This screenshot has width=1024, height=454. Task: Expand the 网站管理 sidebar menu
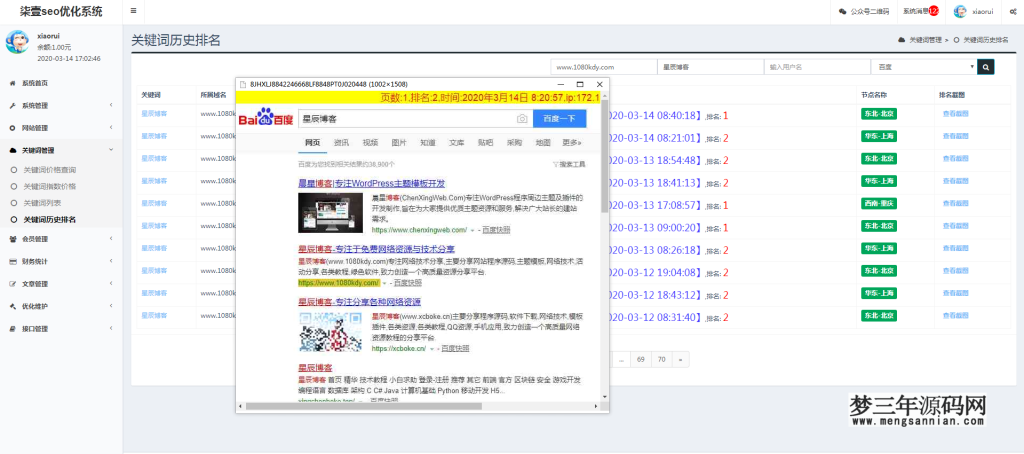point(61,128)
